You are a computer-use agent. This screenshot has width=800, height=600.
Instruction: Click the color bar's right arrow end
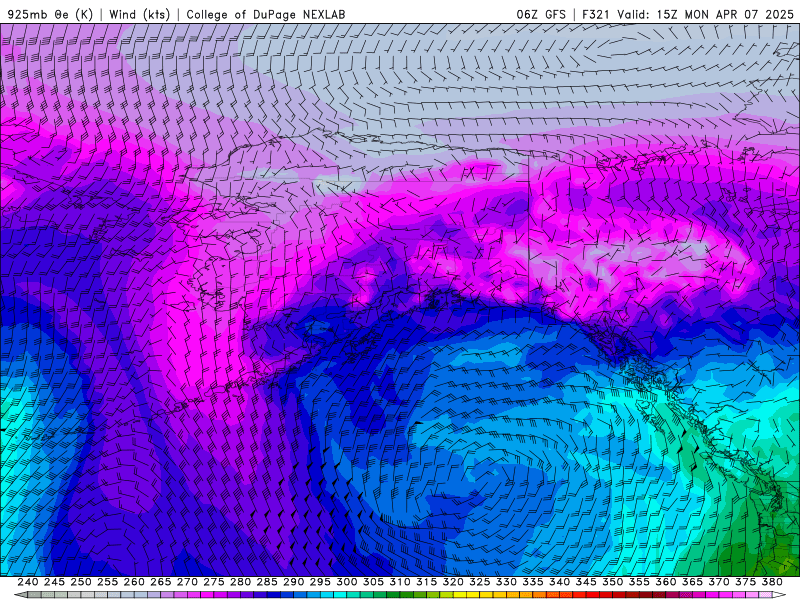click(780, 595)
